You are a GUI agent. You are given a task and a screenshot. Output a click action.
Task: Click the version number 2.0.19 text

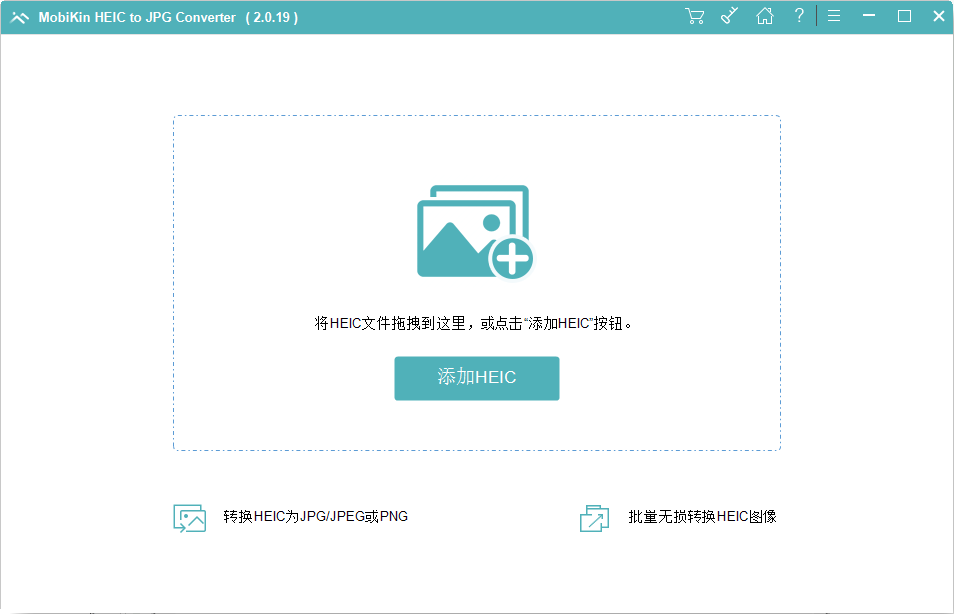tap(271, 17)
